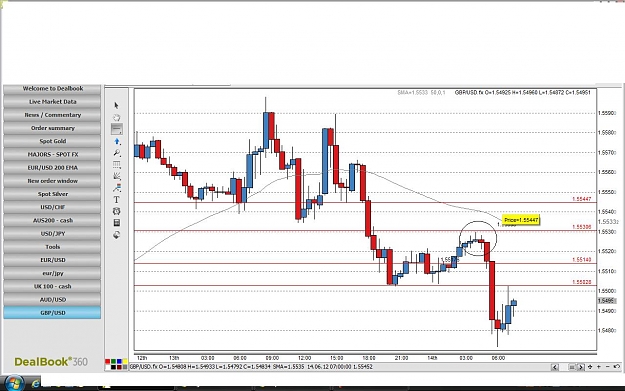This screenshot has height=391, width=625.
Task: Open Welcome to Dealbook tab
Action: [52, 88]
